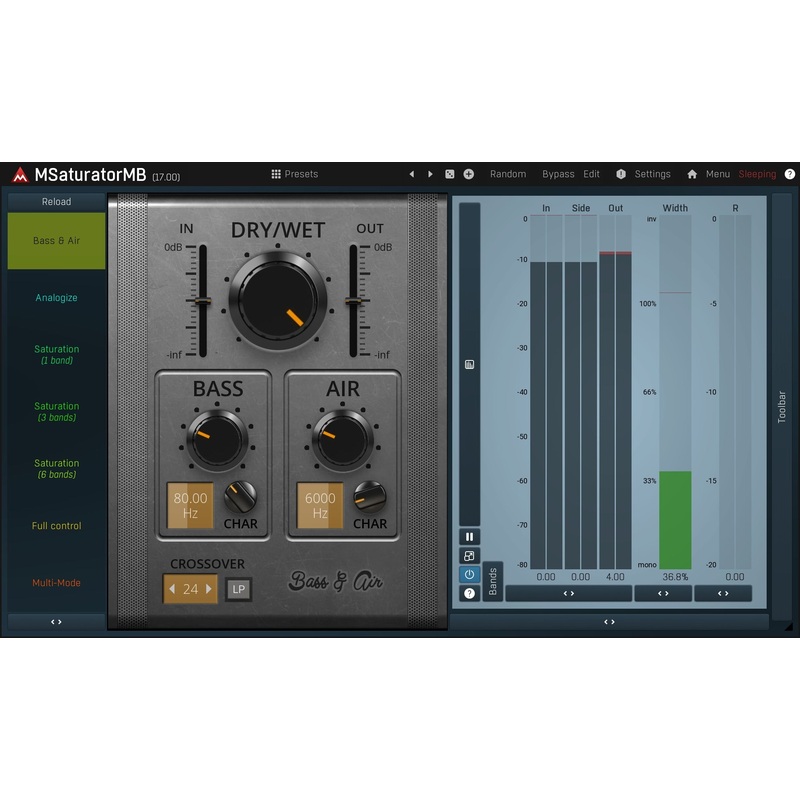Open the Menu
The image size is (800, 800).
(718, 174)
